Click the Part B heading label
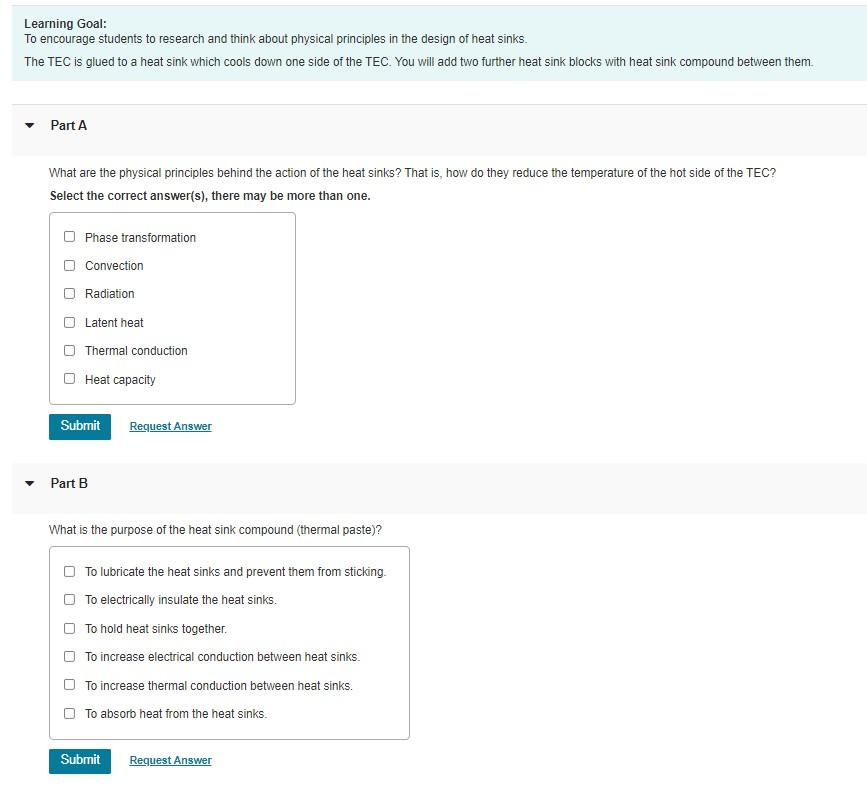Viewport: 867px width, 794px height. (x=67, y=483)
